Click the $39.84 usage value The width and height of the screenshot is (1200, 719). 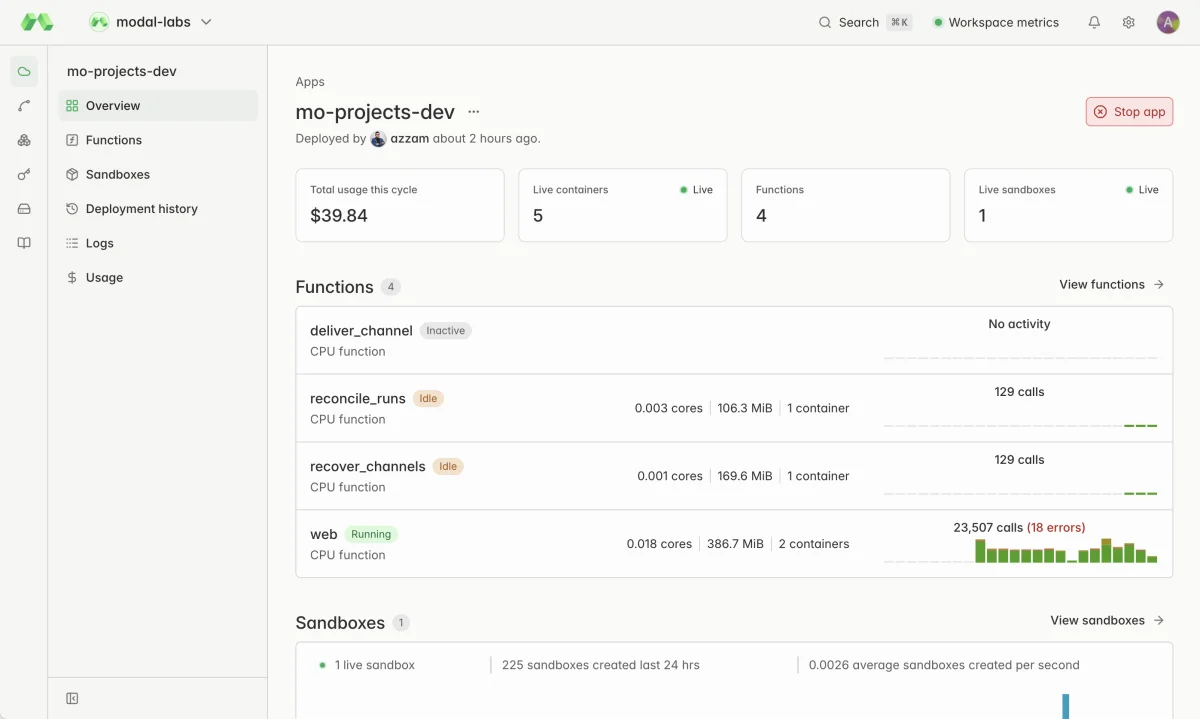tap(339, 216)
